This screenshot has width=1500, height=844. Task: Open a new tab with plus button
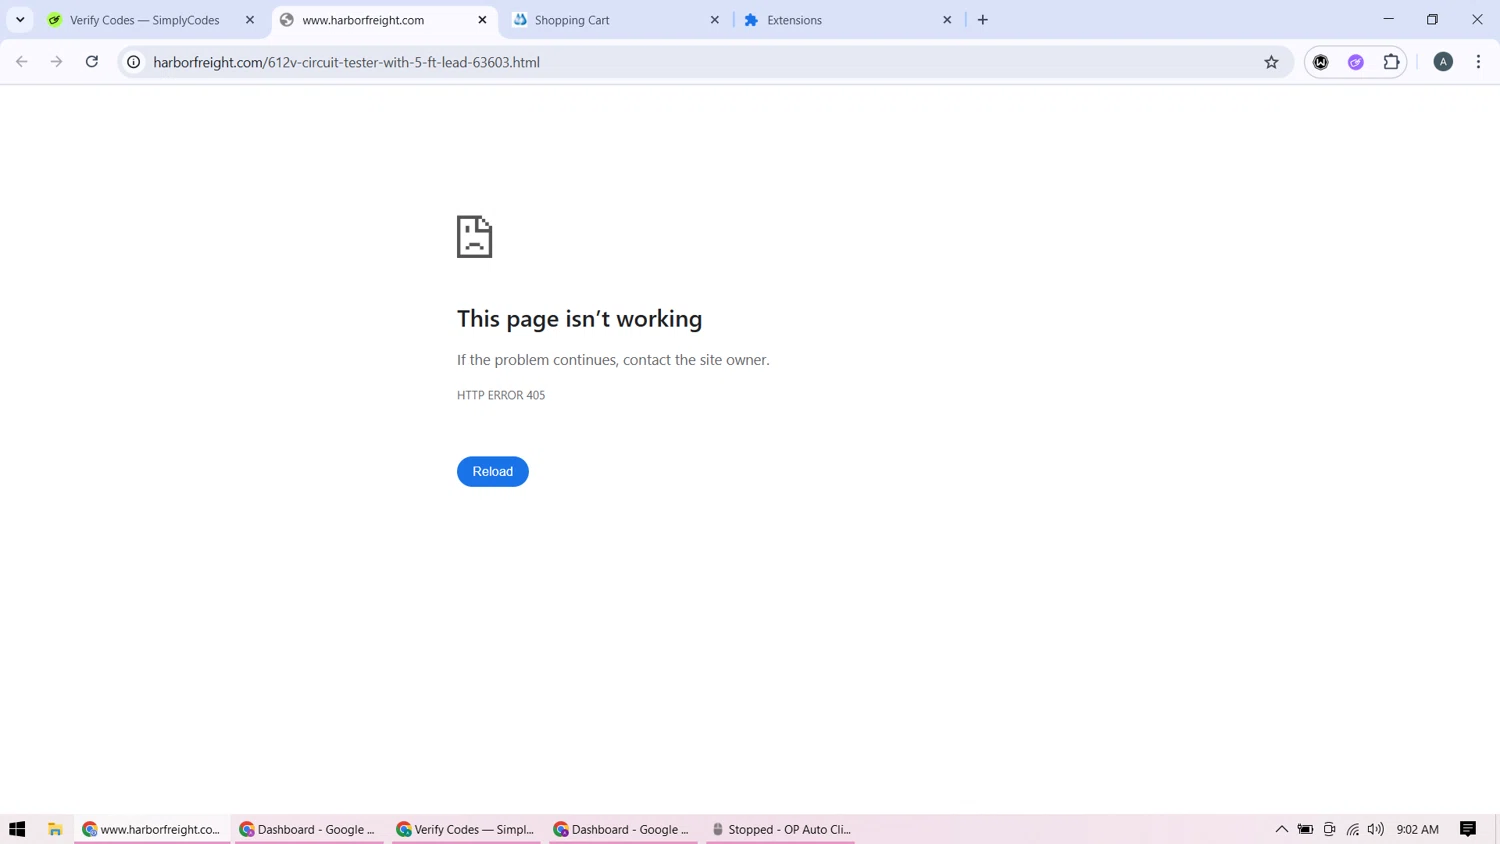coord(983,20)
